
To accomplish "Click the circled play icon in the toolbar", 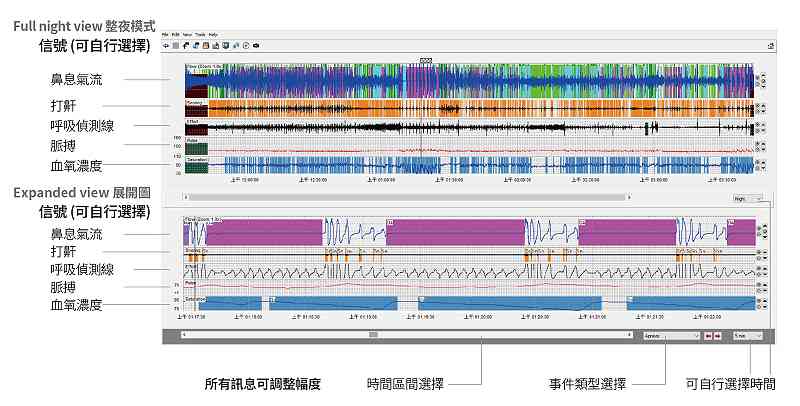I will pyautogui.click(x=245, y=46).
